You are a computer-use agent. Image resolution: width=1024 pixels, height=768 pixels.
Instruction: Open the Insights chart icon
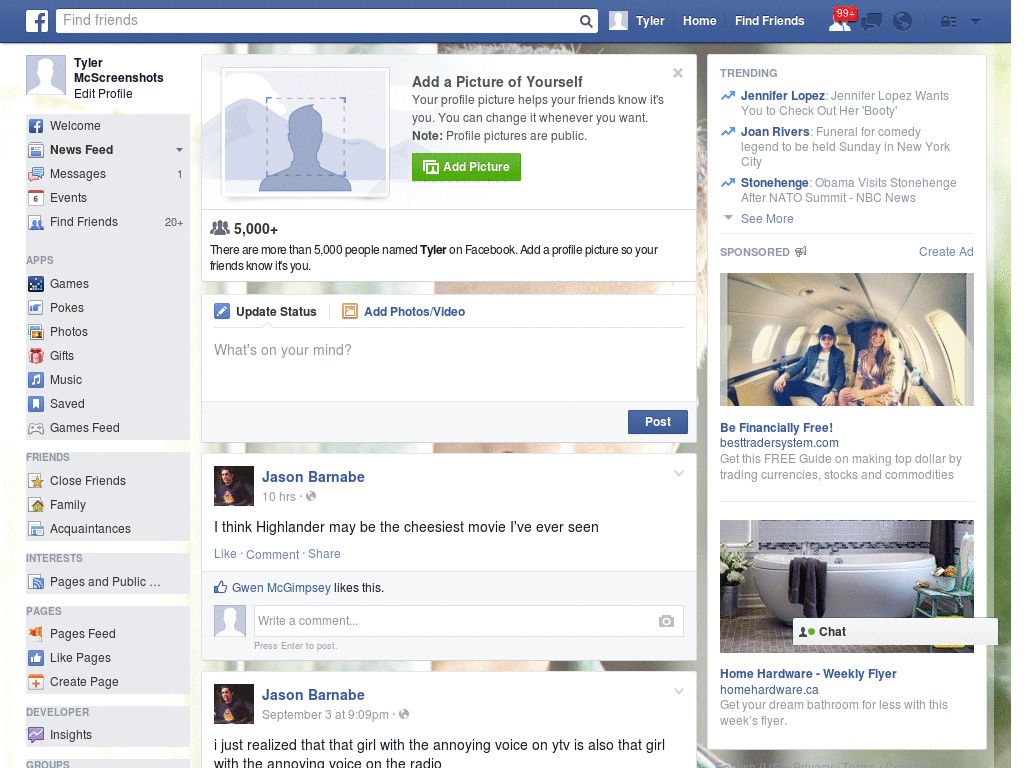(36, 735)
